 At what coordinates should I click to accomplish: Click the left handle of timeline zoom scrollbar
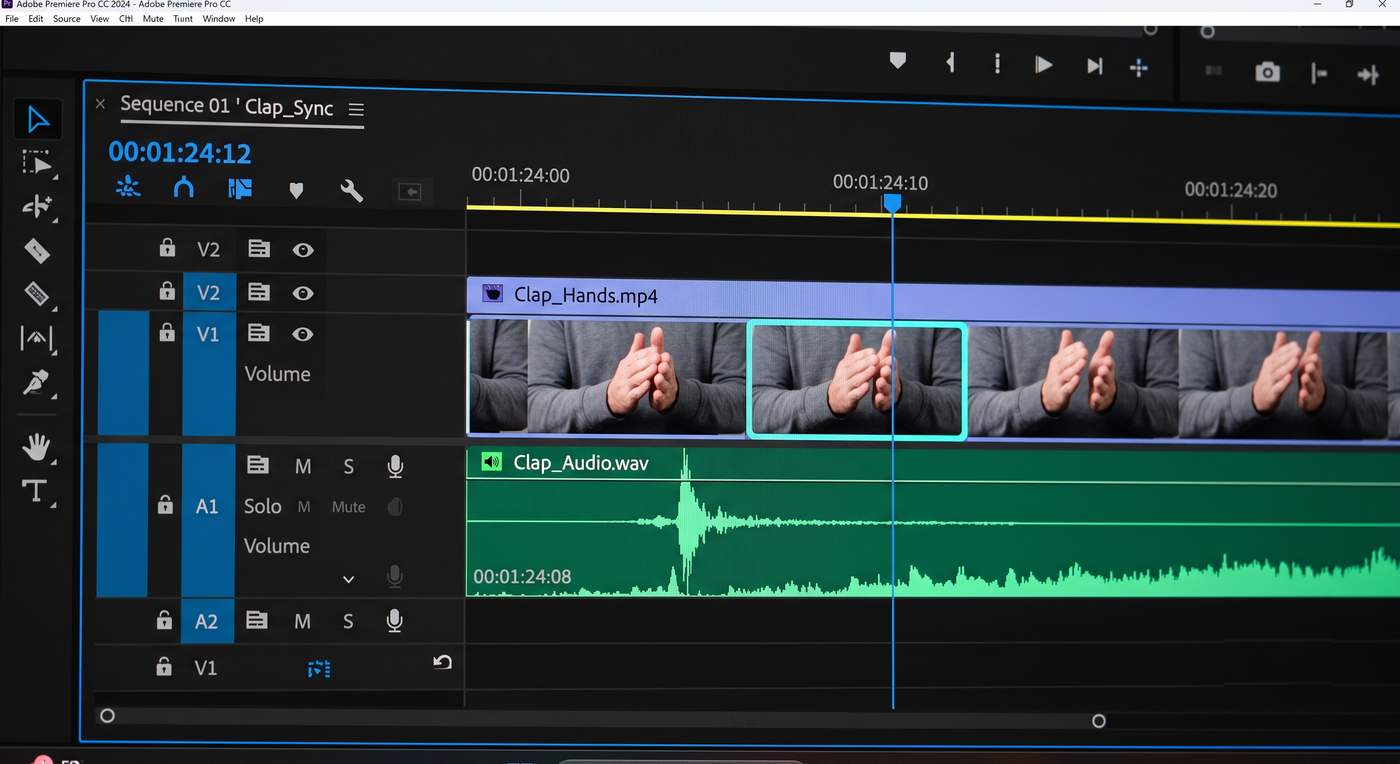click(108, 716)
